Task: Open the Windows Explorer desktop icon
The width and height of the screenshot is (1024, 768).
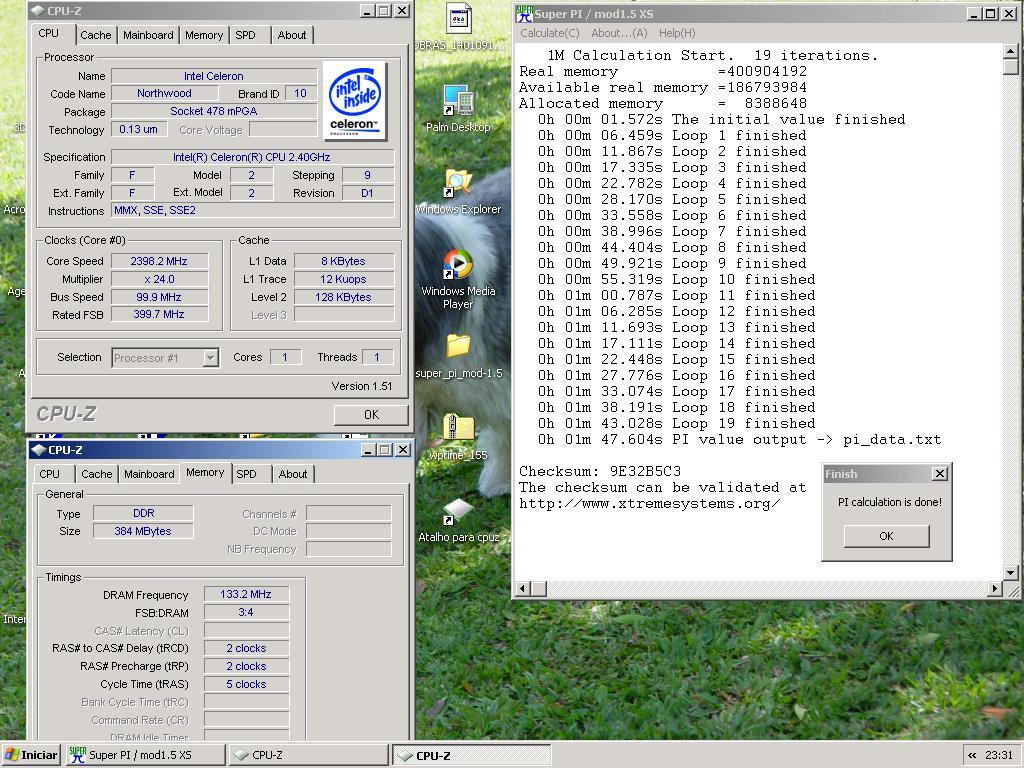Action: pyautogui.click(x=458, y=184)
